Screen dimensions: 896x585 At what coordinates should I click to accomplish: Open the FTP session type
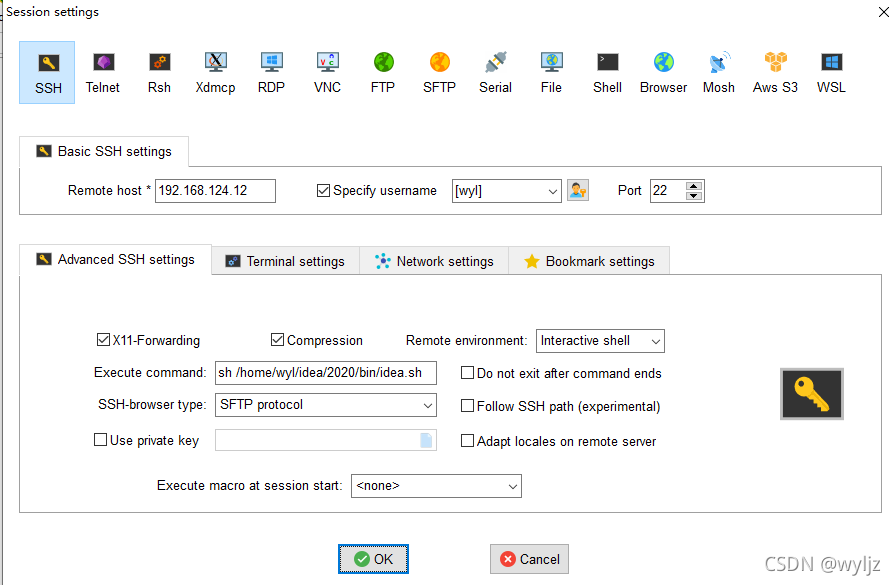[383, 73]
